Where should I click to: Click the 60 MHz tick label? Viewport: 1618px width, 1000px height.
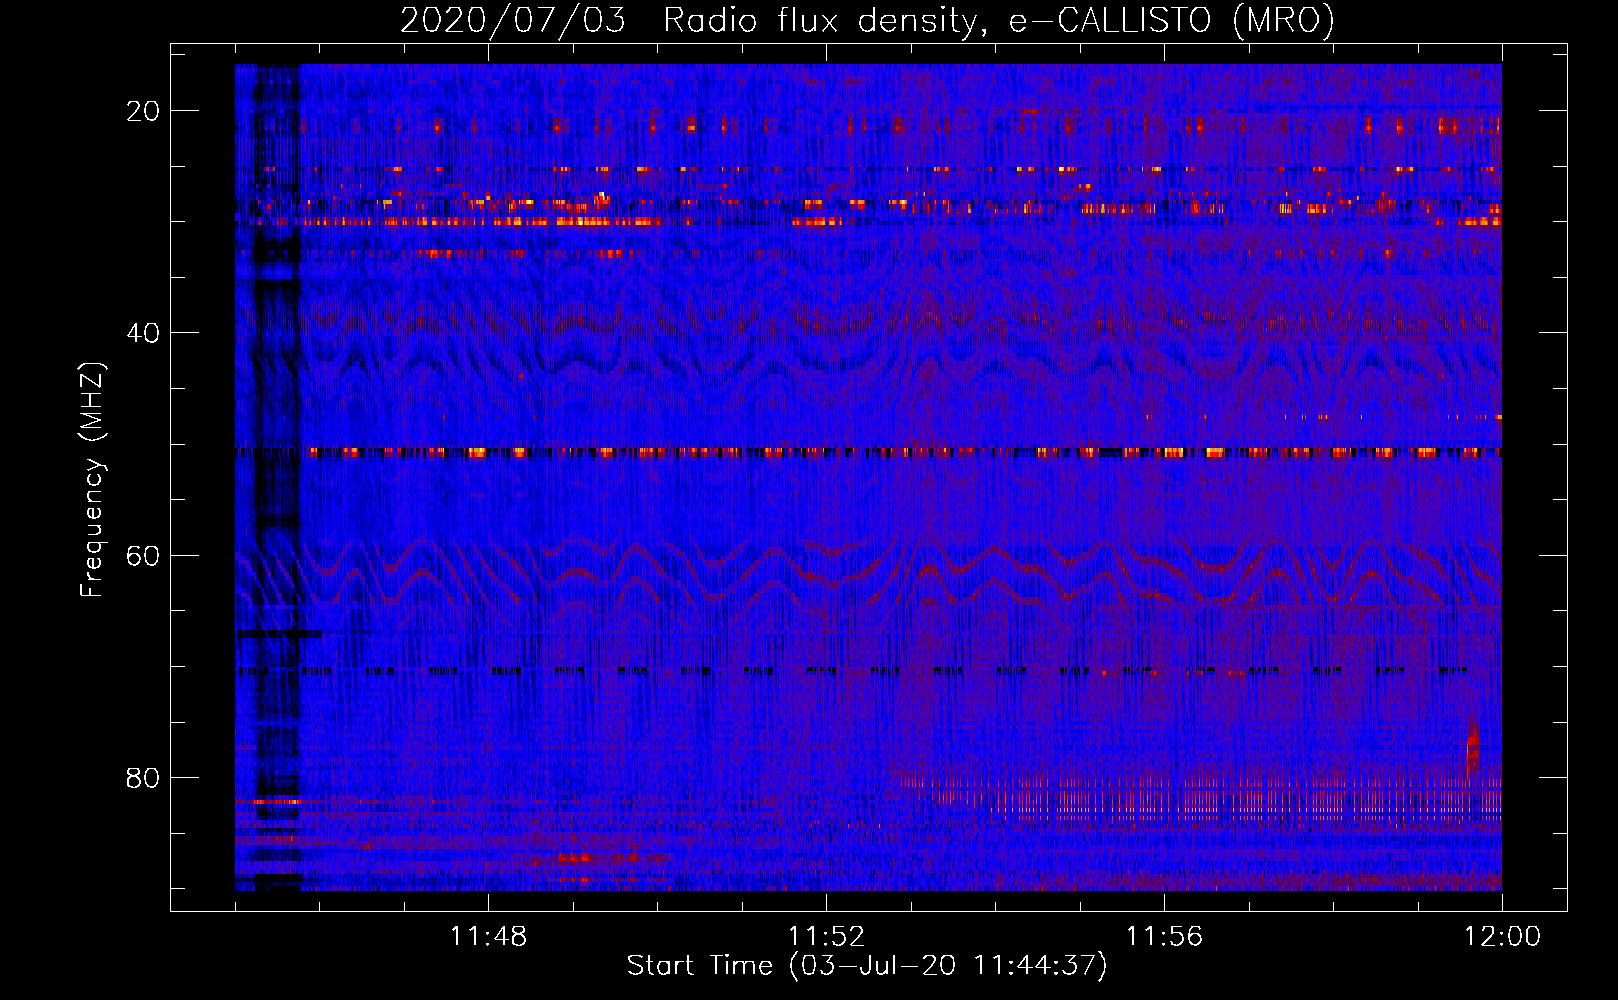[144, 555]
